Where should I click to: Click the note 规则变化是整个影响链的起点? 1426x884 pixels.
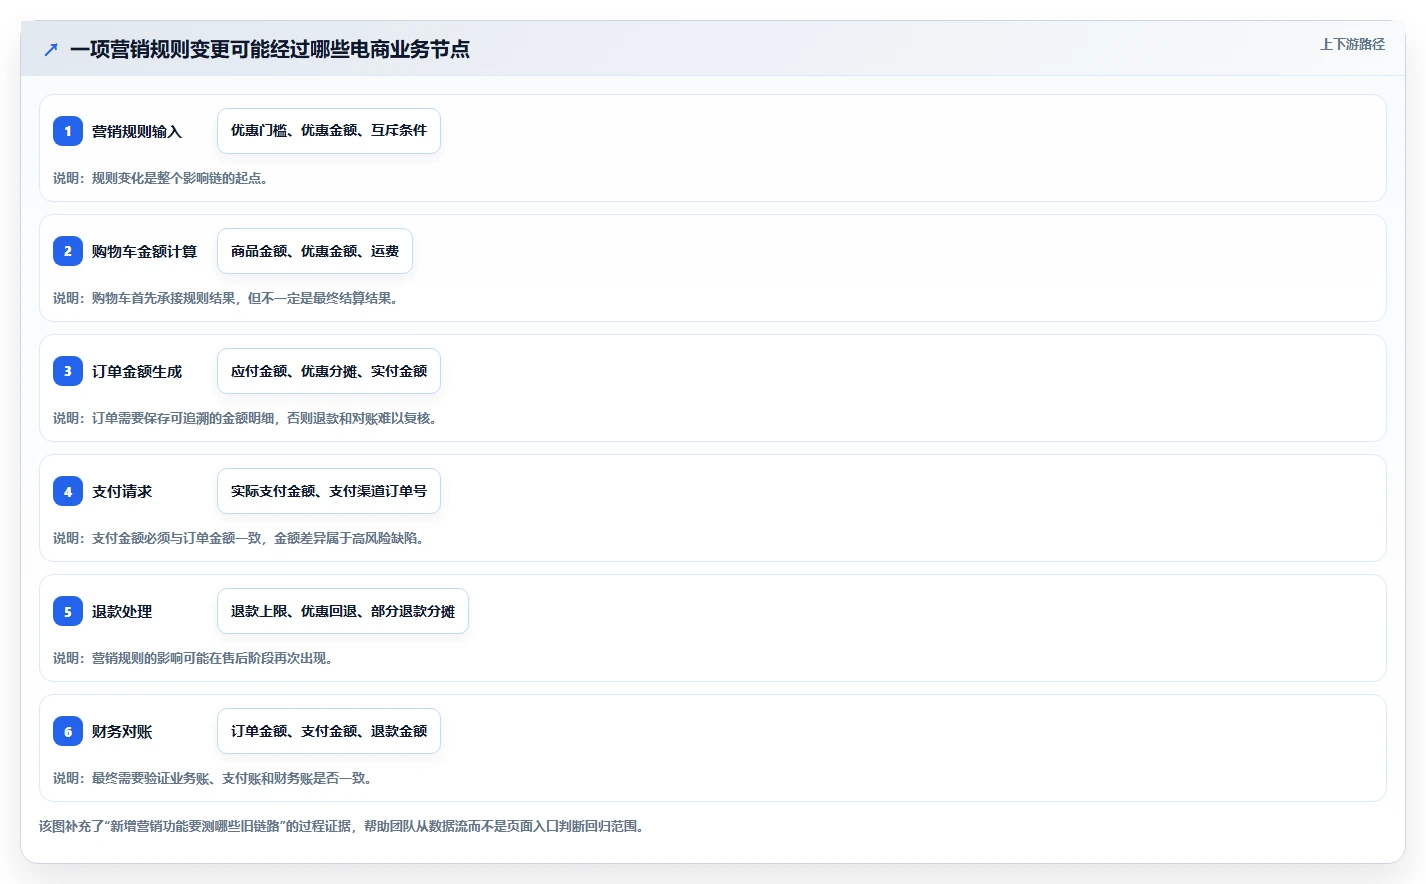point(160,178)
